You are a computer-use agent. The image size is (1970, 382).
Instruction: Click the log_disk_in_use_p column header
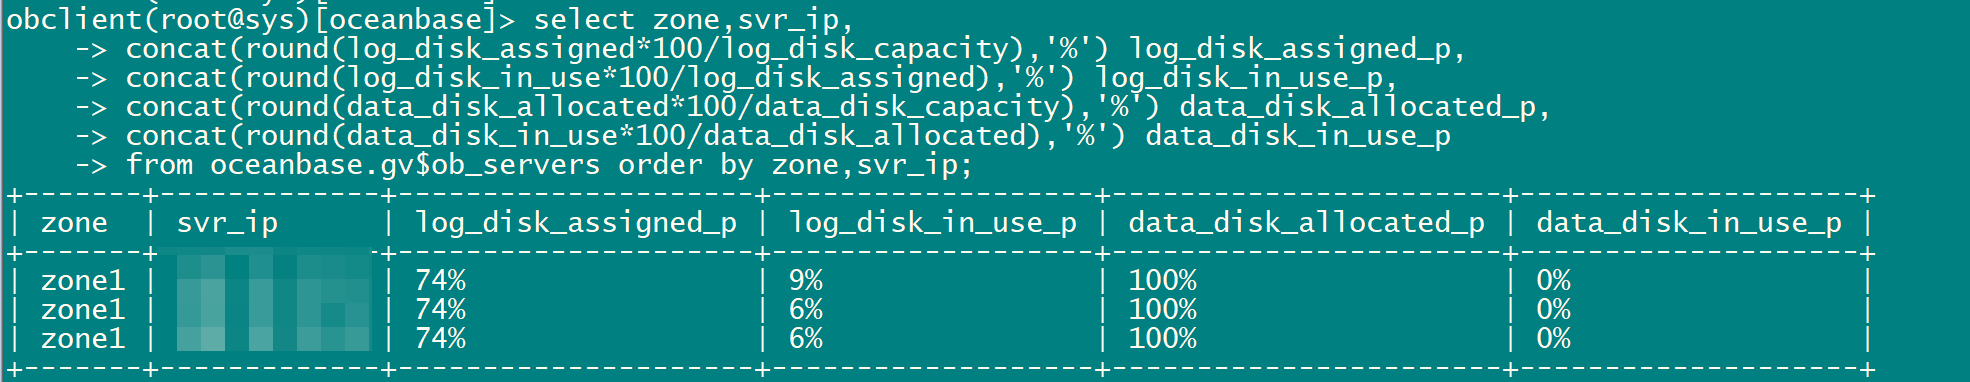933,223
